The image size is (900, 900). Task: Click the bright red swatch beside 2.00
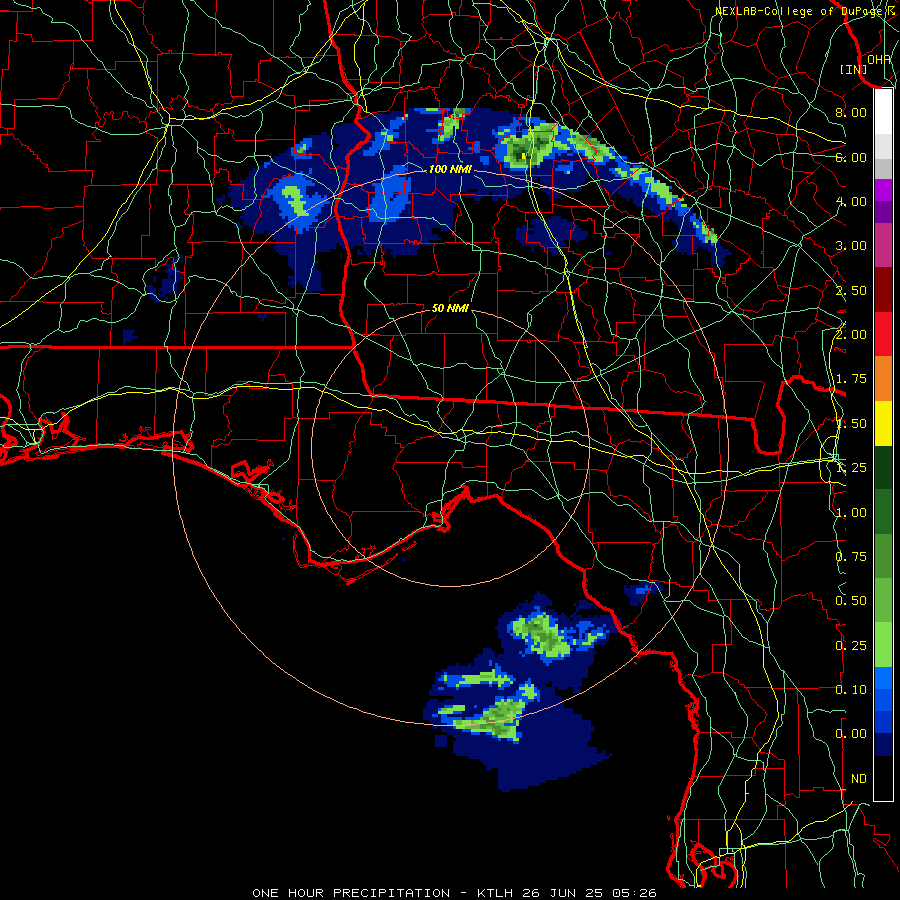point(883,334)
